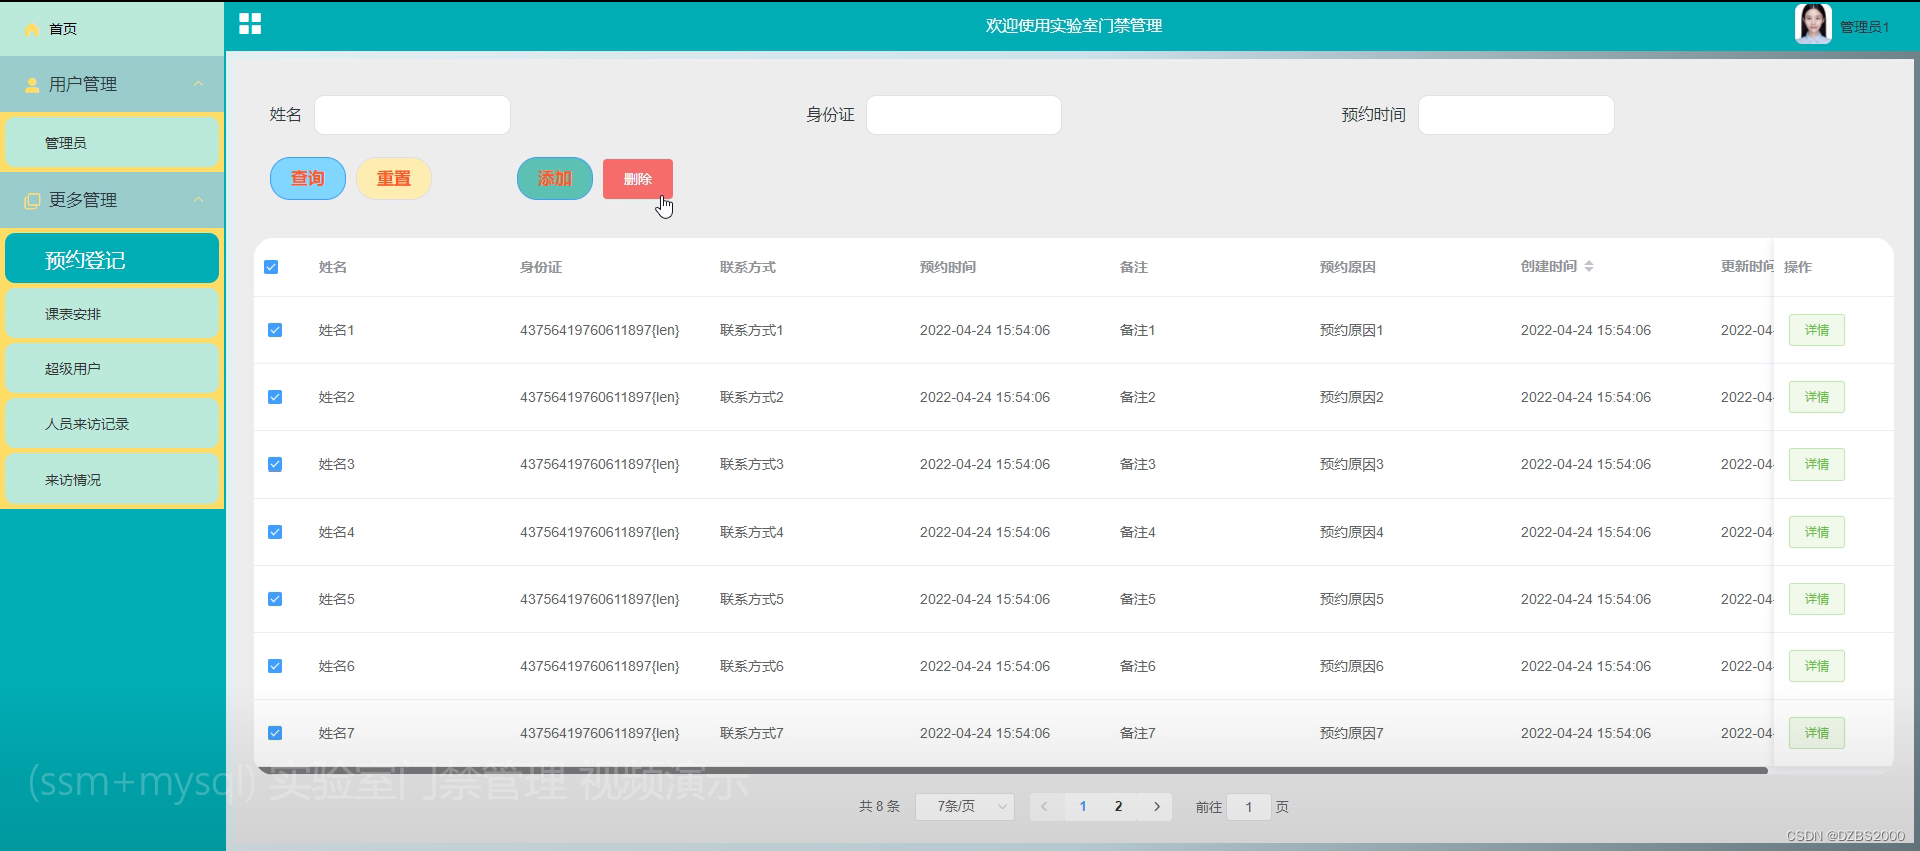The height and width of the screenshot is (851, 1920).
Task: Open the 超级用户 menu item
Action: (x=112, y=369)
